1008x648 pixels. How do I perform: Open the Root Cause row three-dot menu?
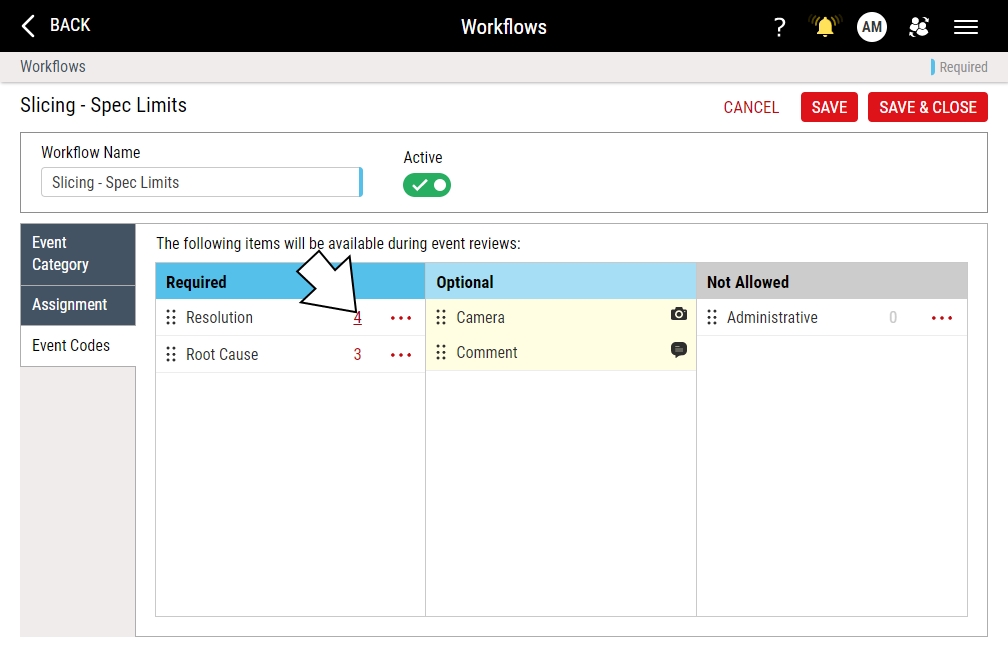pyautogui.click(x=401, y=355)
